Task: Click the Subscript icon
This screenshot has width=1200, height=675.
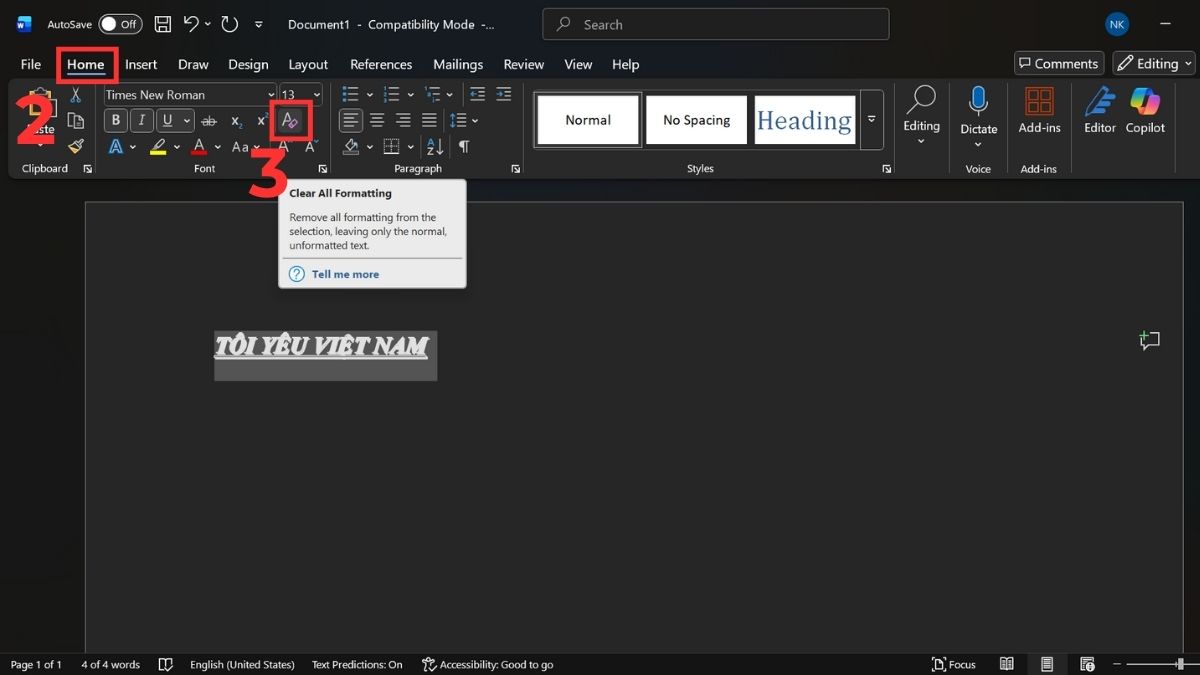Action: [236, 121]
